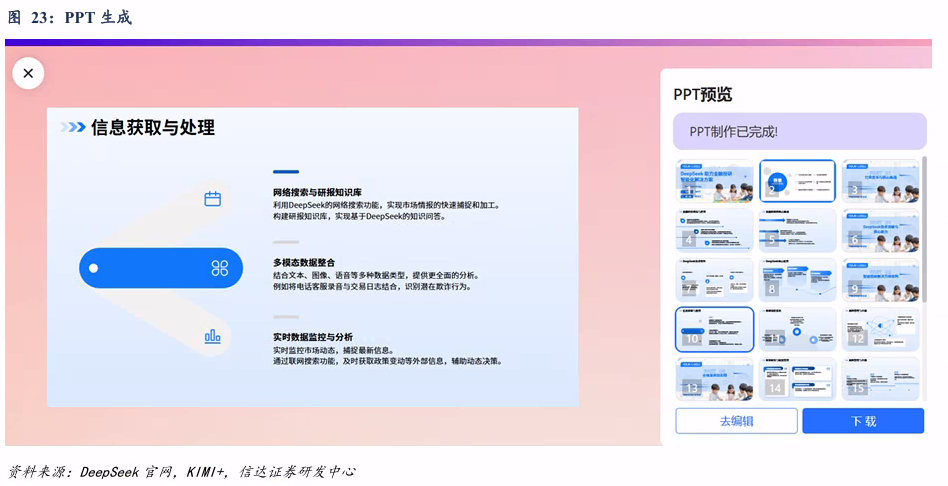Click the 多模态数据整合 heading on slide

coord(304,263)
